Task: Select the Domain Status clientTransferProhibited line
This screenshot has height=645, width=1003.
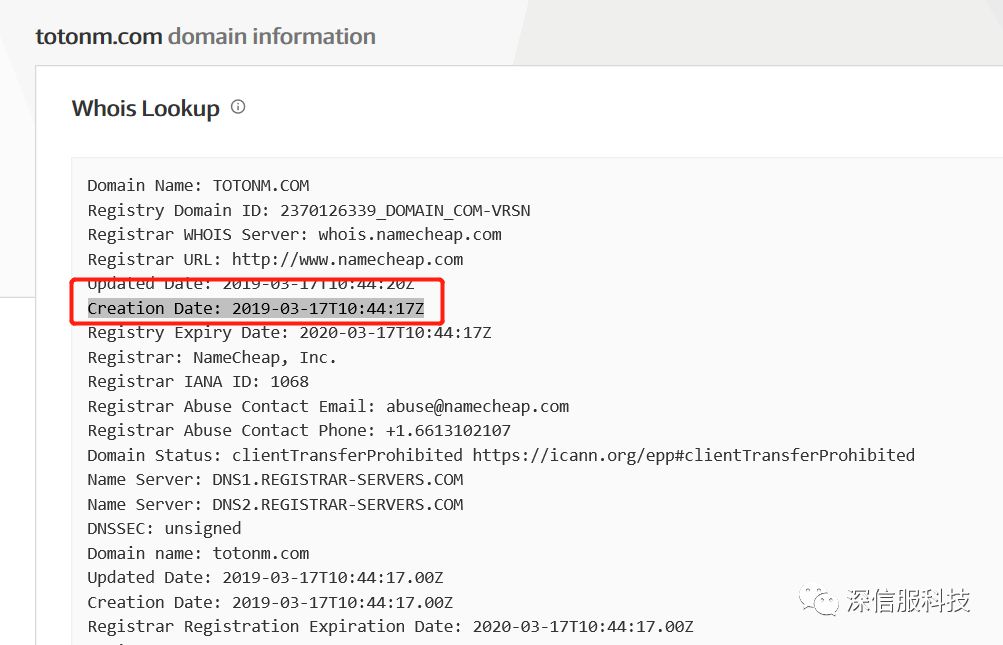Action: (x=501, y=456)
